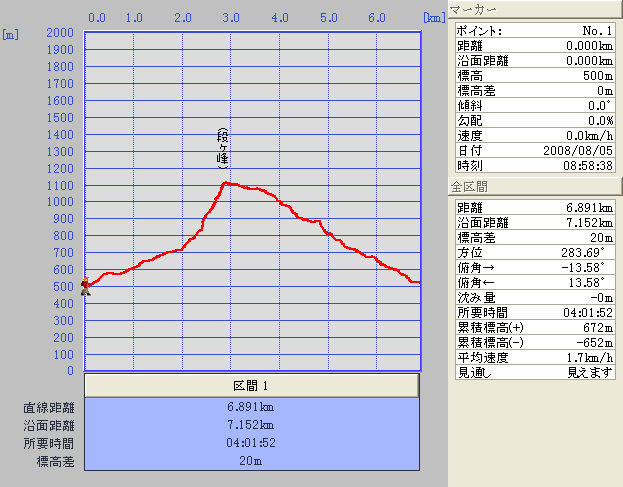Click the 全区間 距離 6.891km value
The image size is (623, 487).
pos(590,207)
